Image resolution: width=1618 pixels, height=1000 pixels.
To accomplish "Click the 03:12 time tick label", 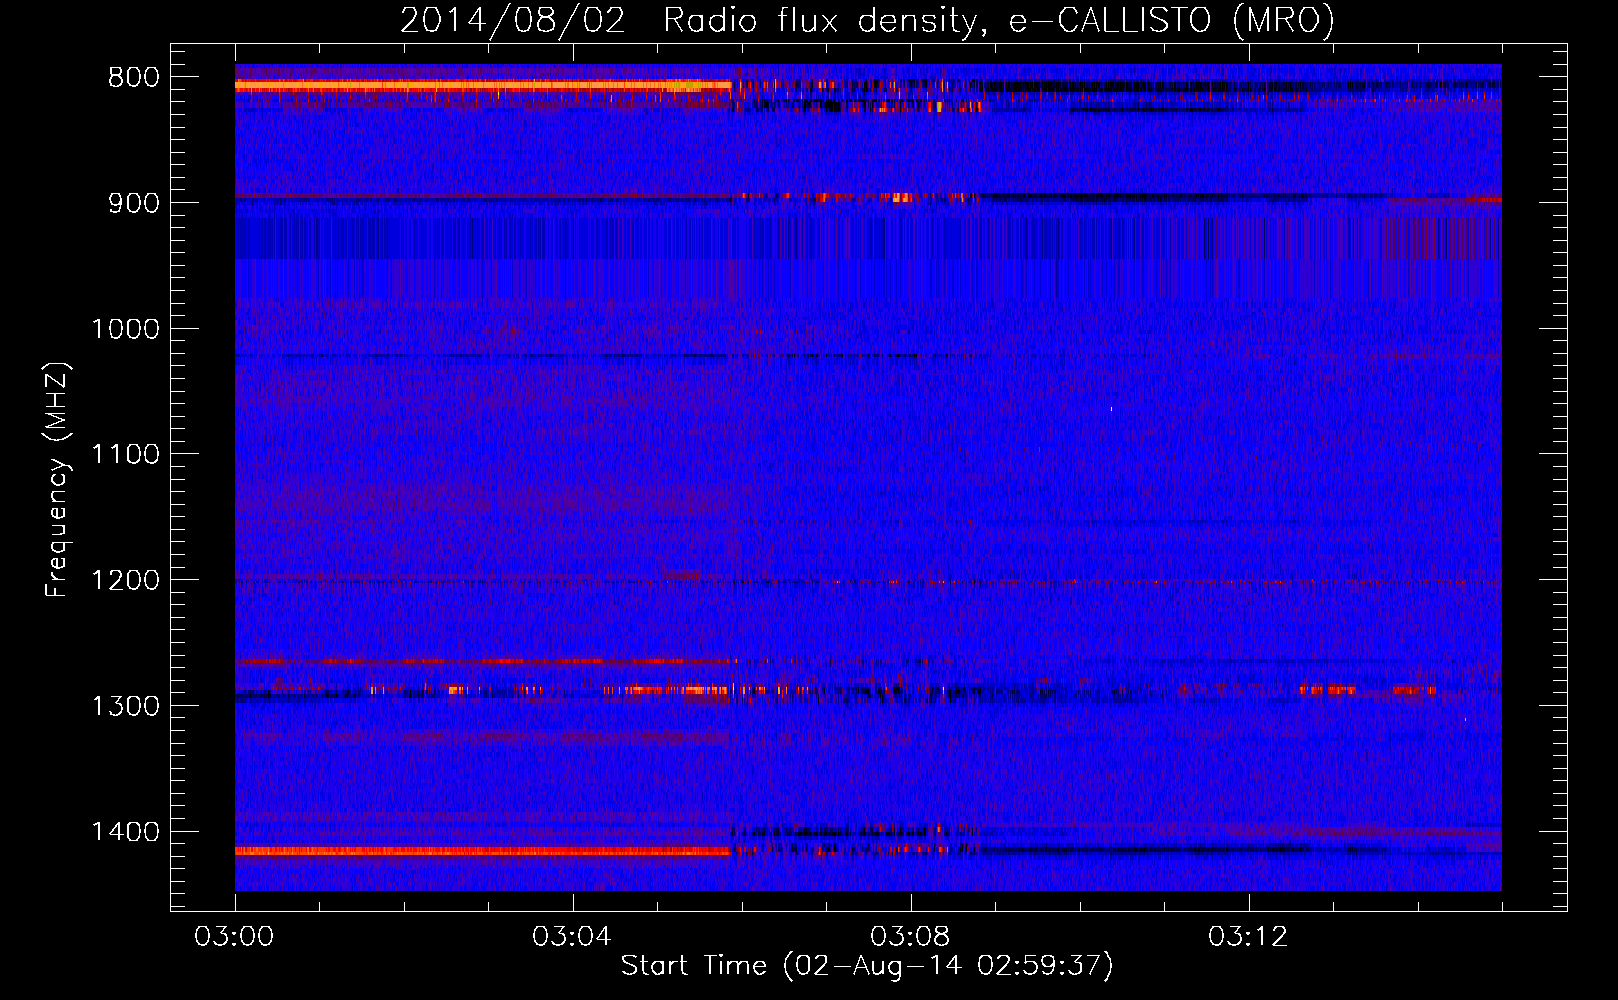I will [1248, 937].
